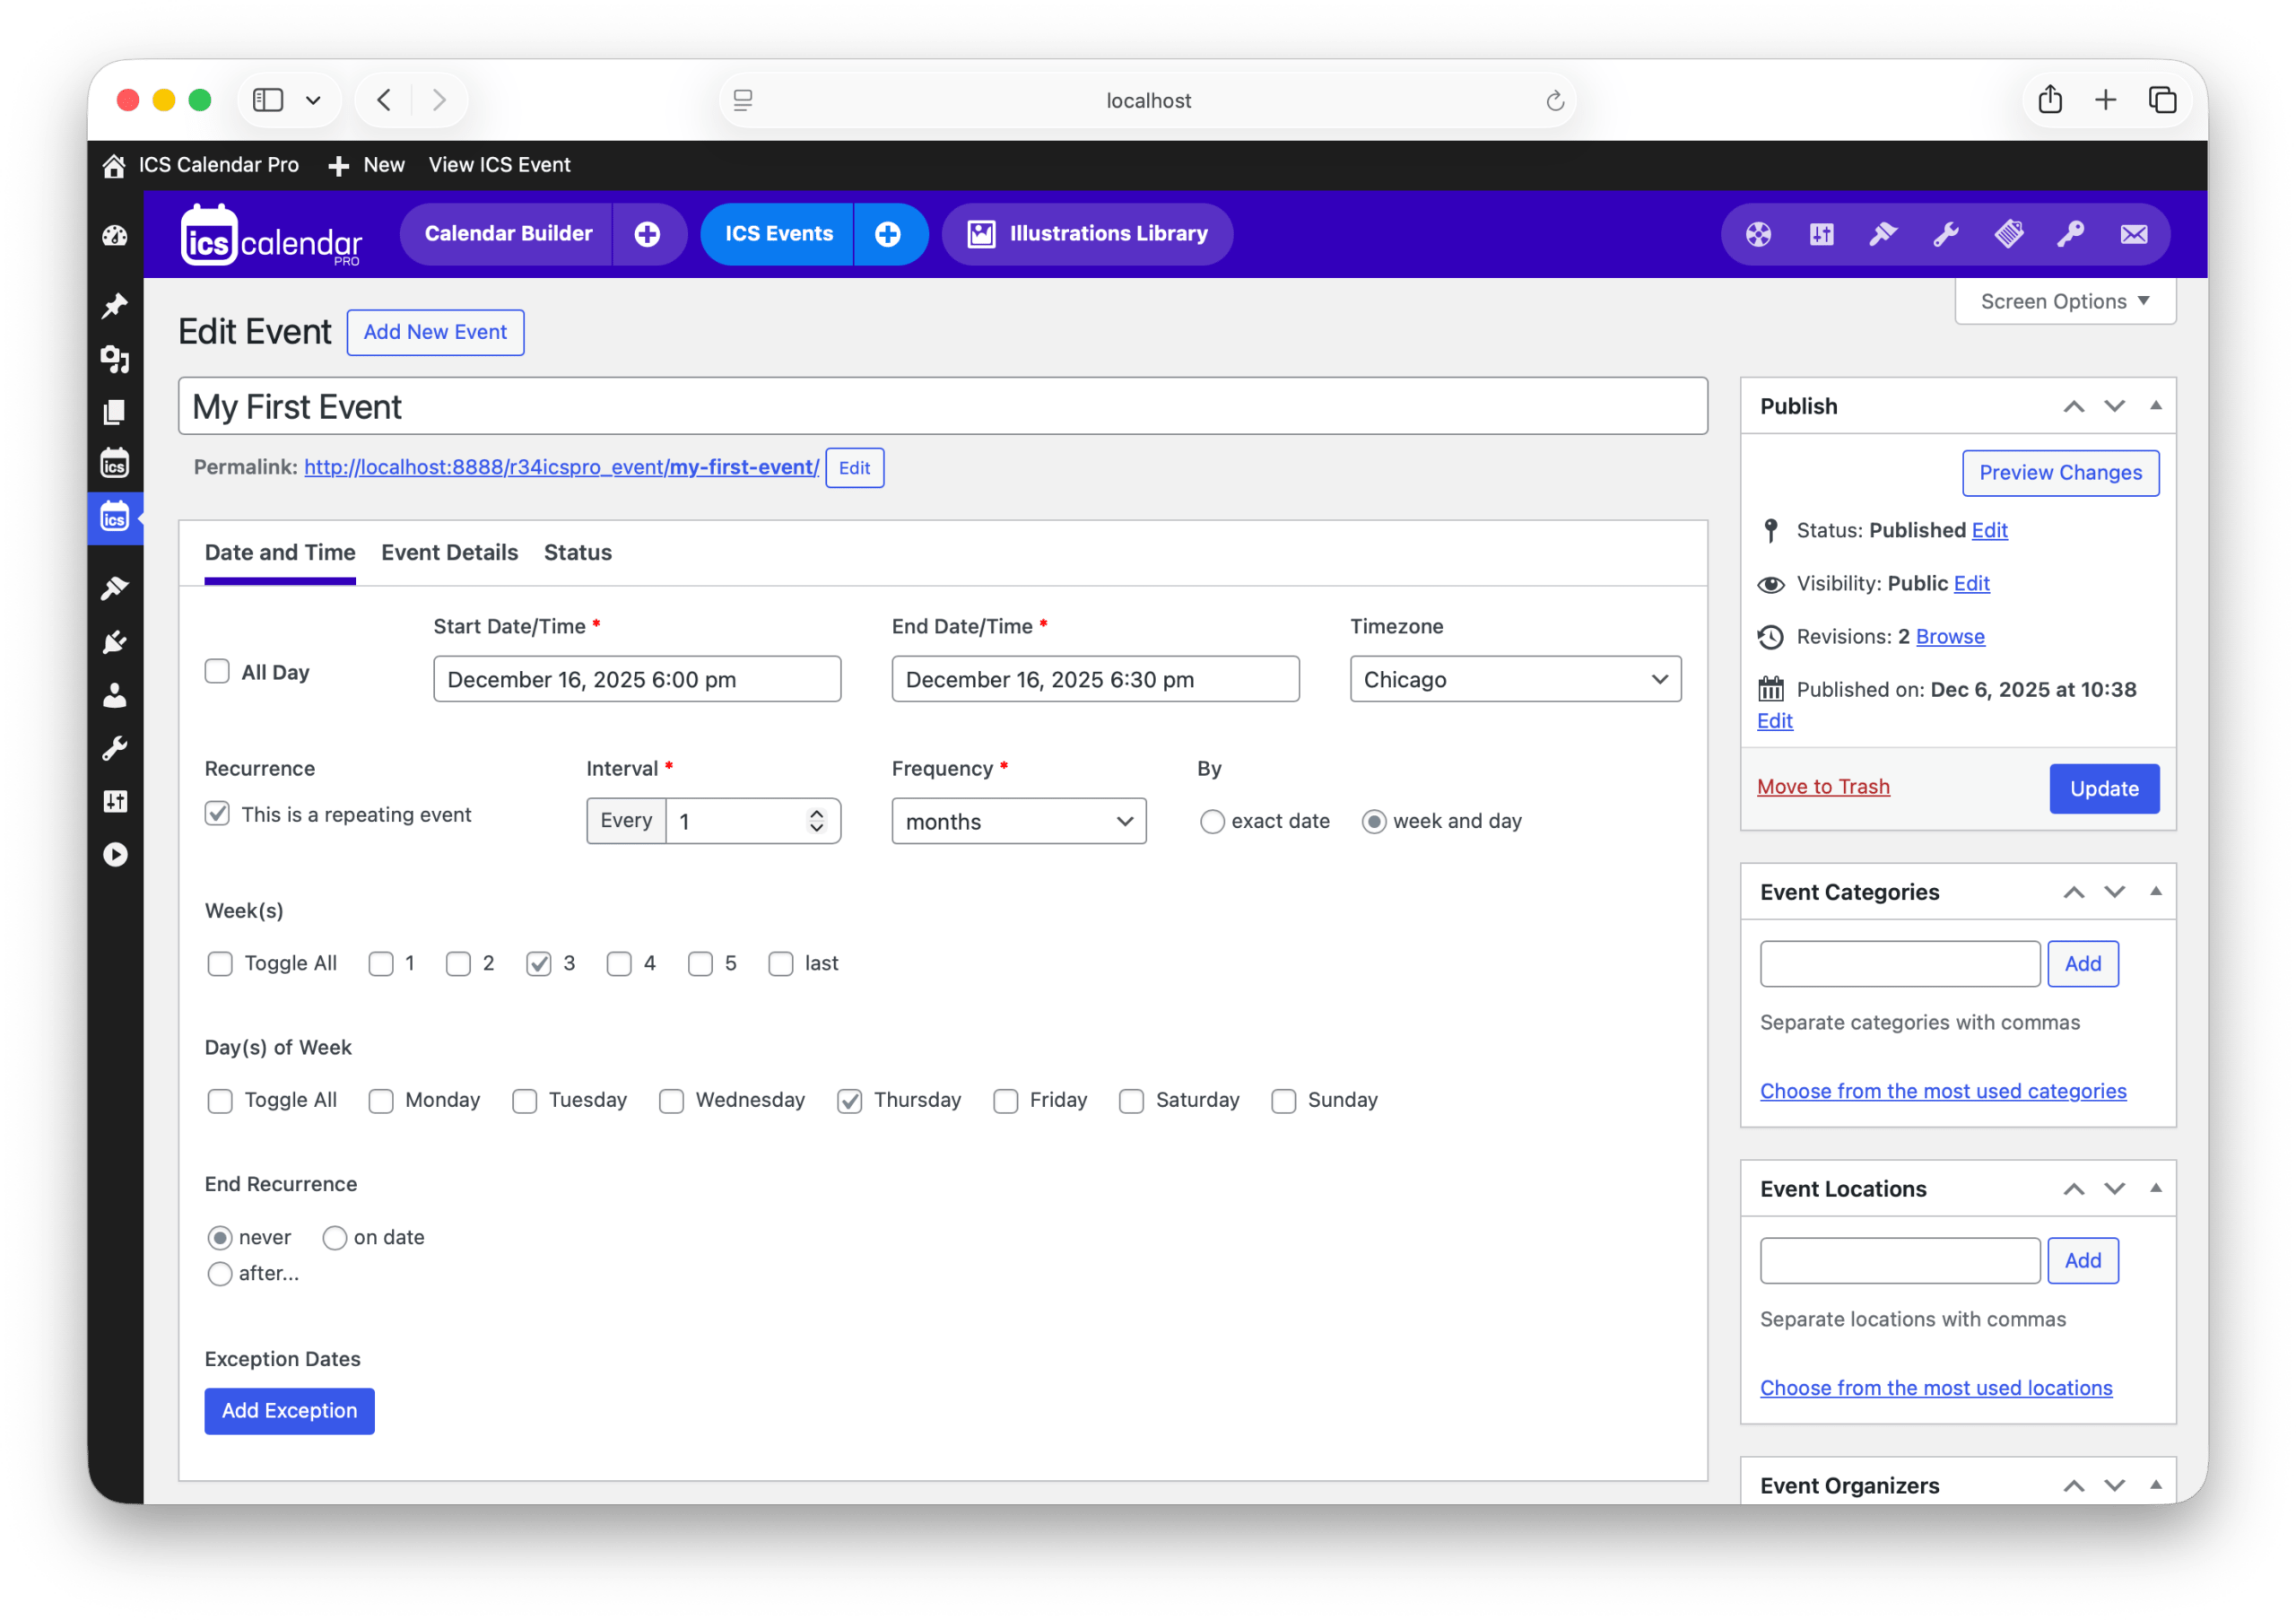Switch to the Event Details tab
The height and width of the screenshot is (1620, 2296).
click(449, 552)
